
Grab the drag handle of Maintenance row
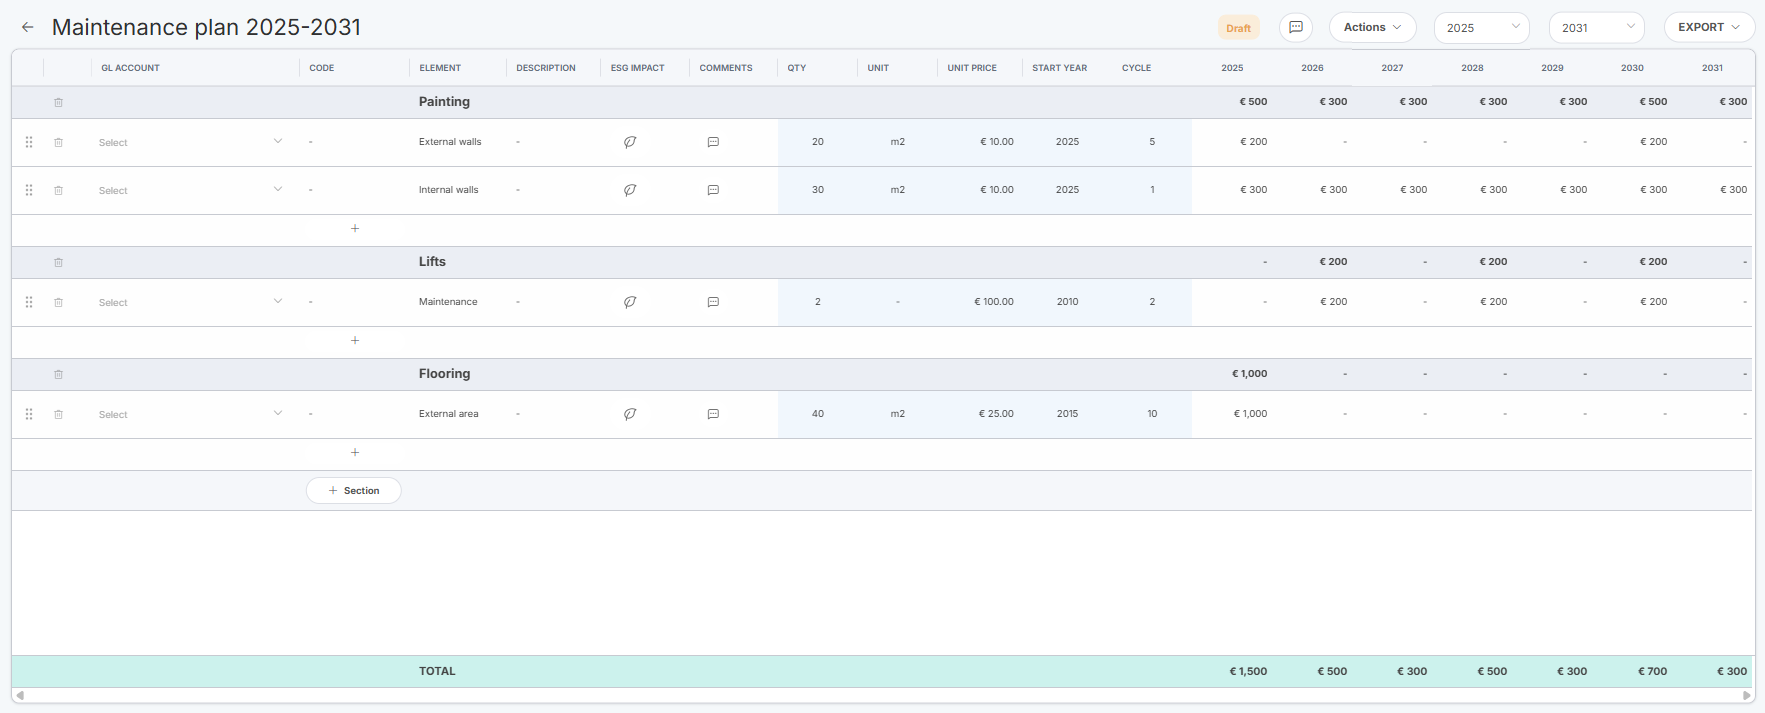pos(29,302)
